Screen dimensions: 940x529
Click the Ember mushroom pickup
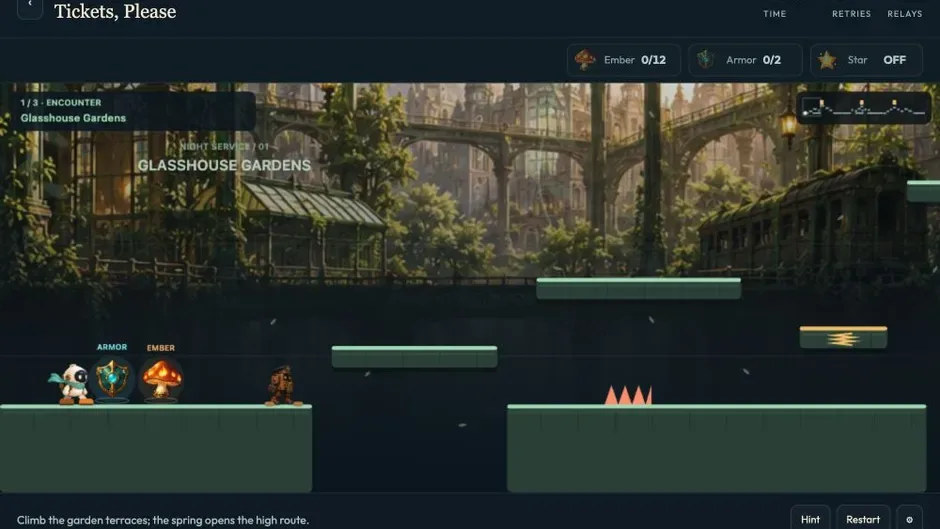[x=161, y=379]
